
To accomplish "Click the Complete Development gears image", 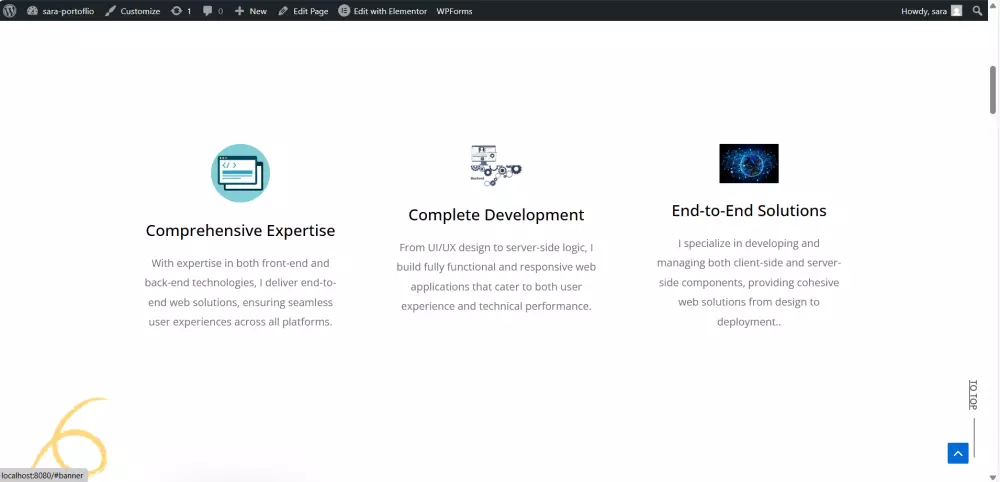I will click(496, 165).
